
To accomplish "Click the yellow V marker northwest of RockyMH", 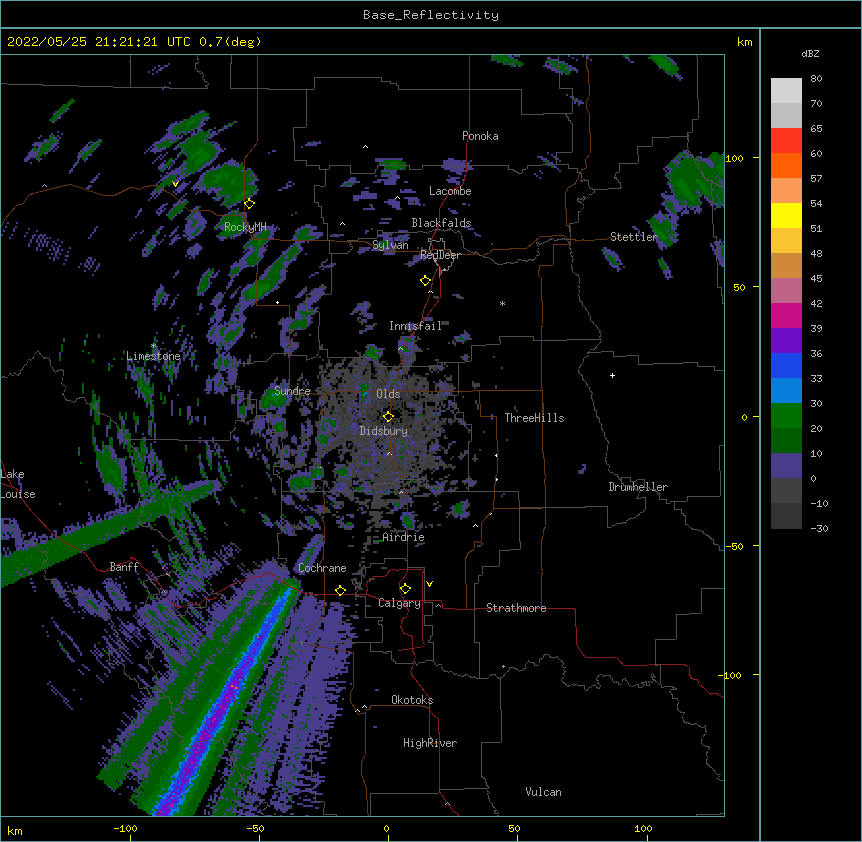I will [x=175, y=184].
